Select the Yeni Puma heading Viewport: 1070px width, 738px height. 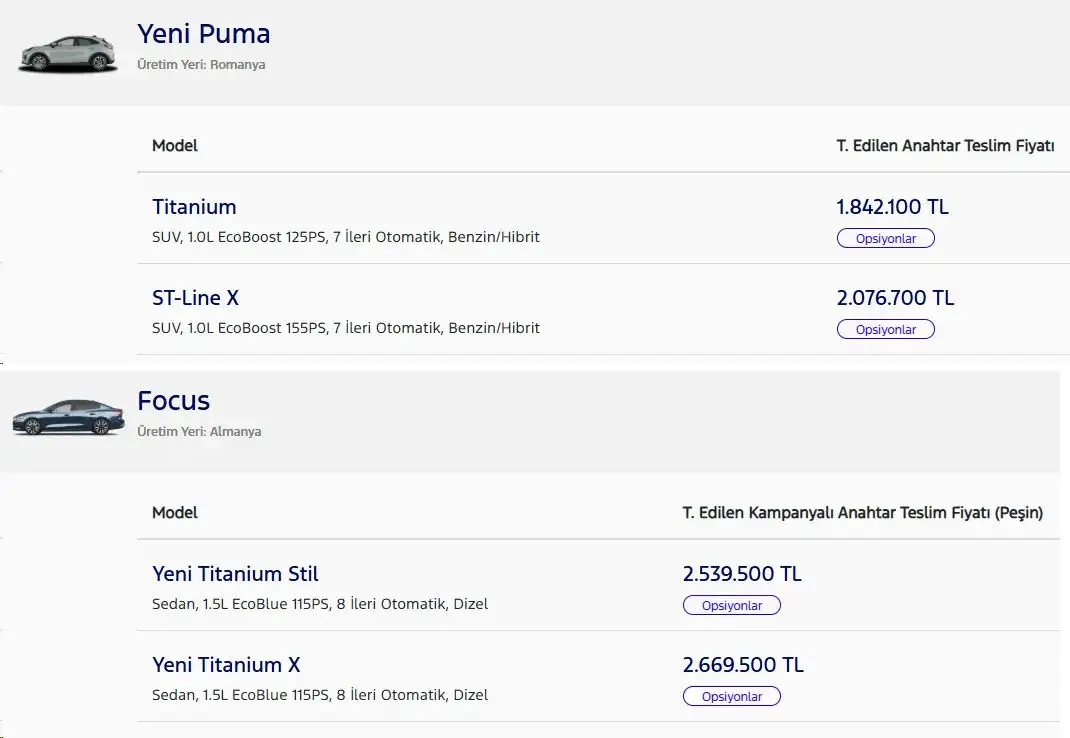pyautogui.click(x=203, y=33)
